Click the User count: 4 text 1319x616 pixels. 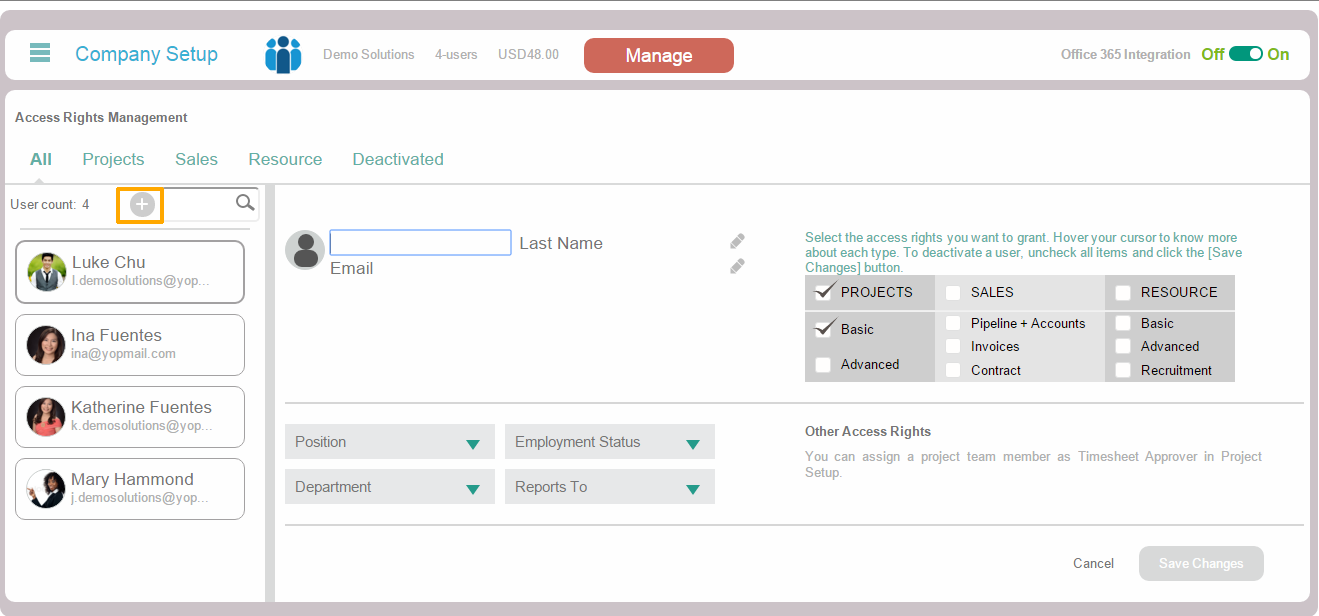50,204
